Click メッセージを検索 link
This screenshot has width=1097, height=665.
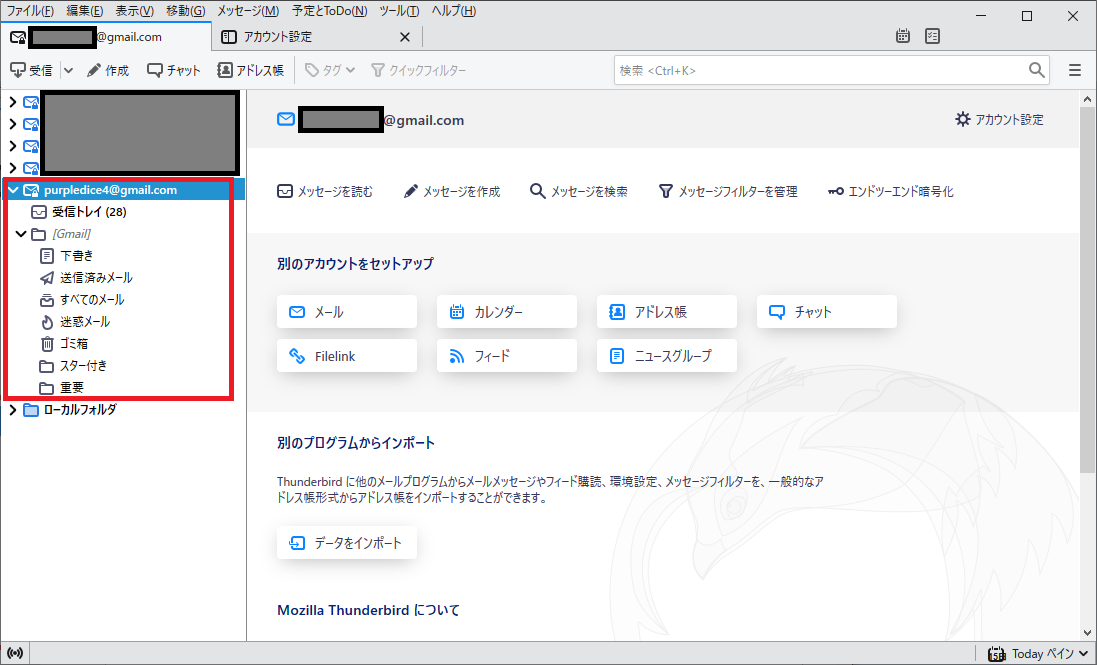pyautogui.click(x=579, y=192)
